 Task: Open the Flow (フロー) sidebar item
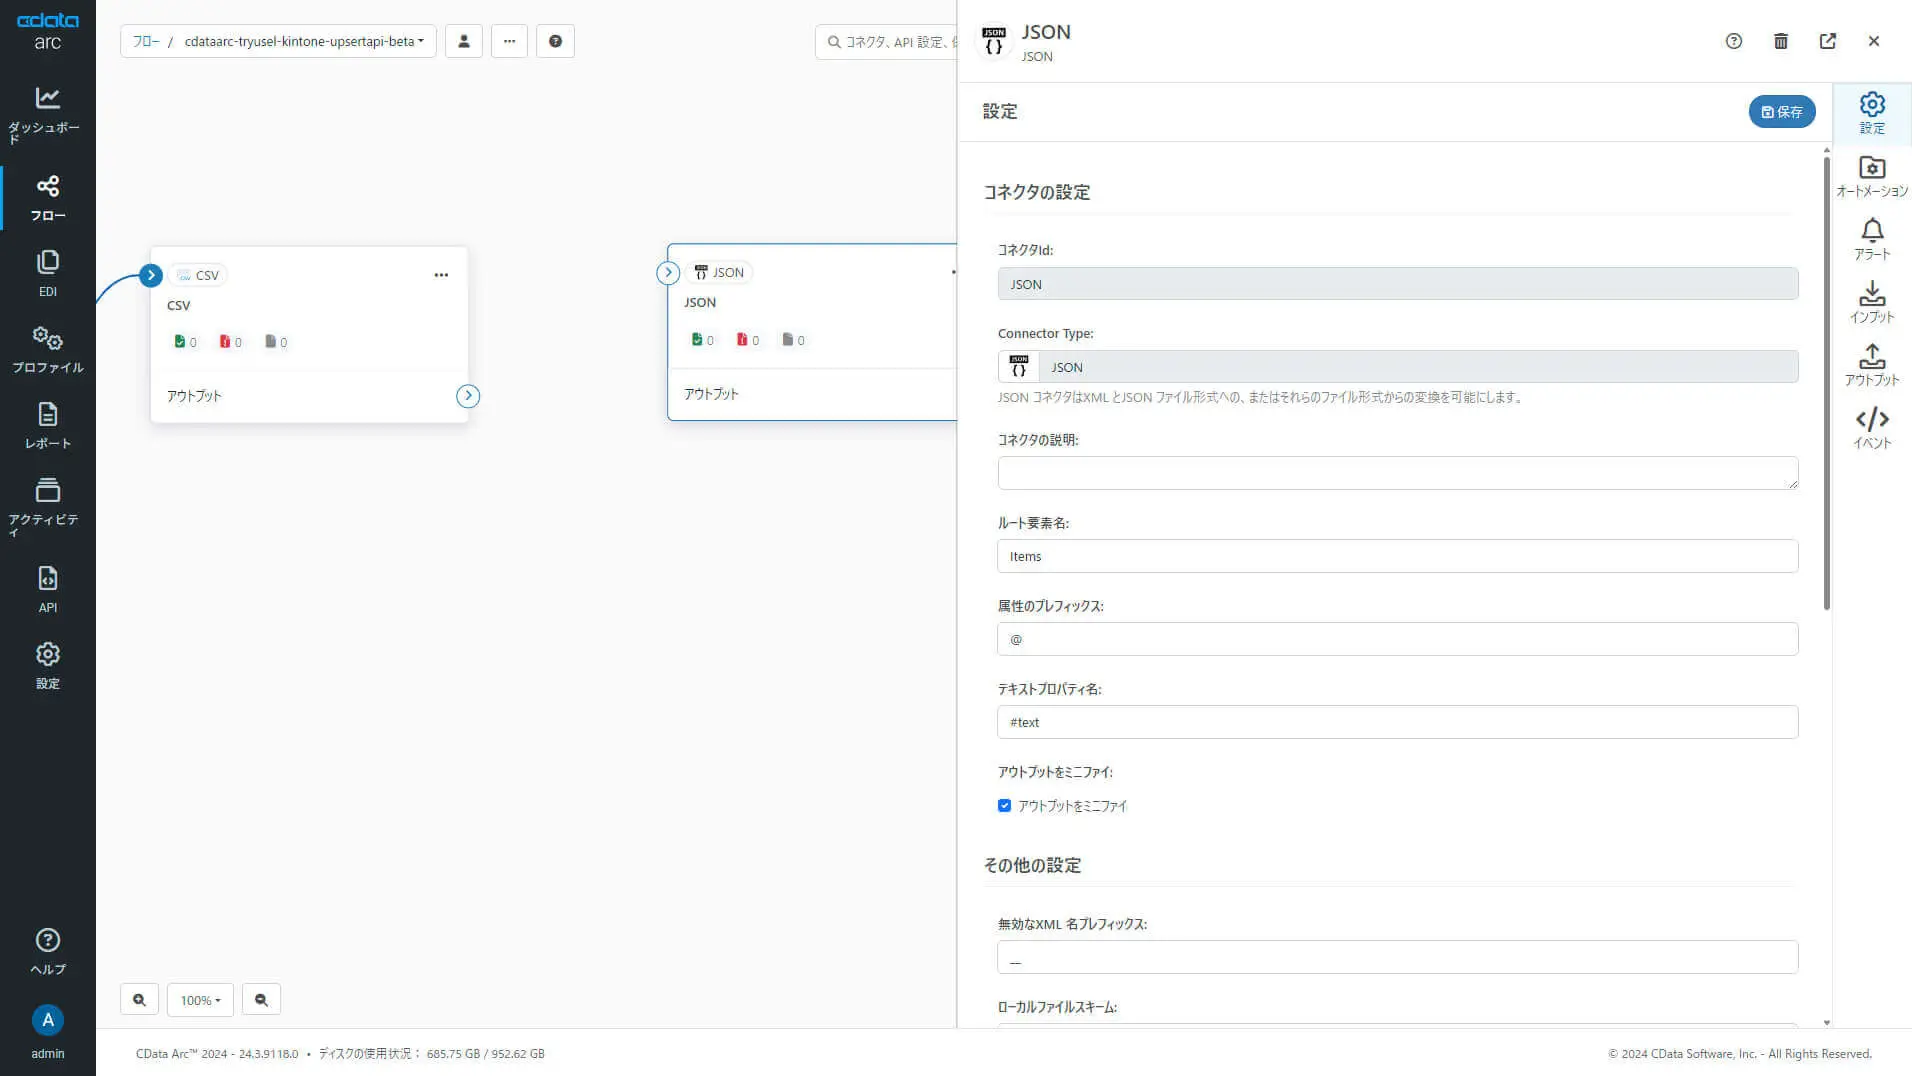(47, 198)
